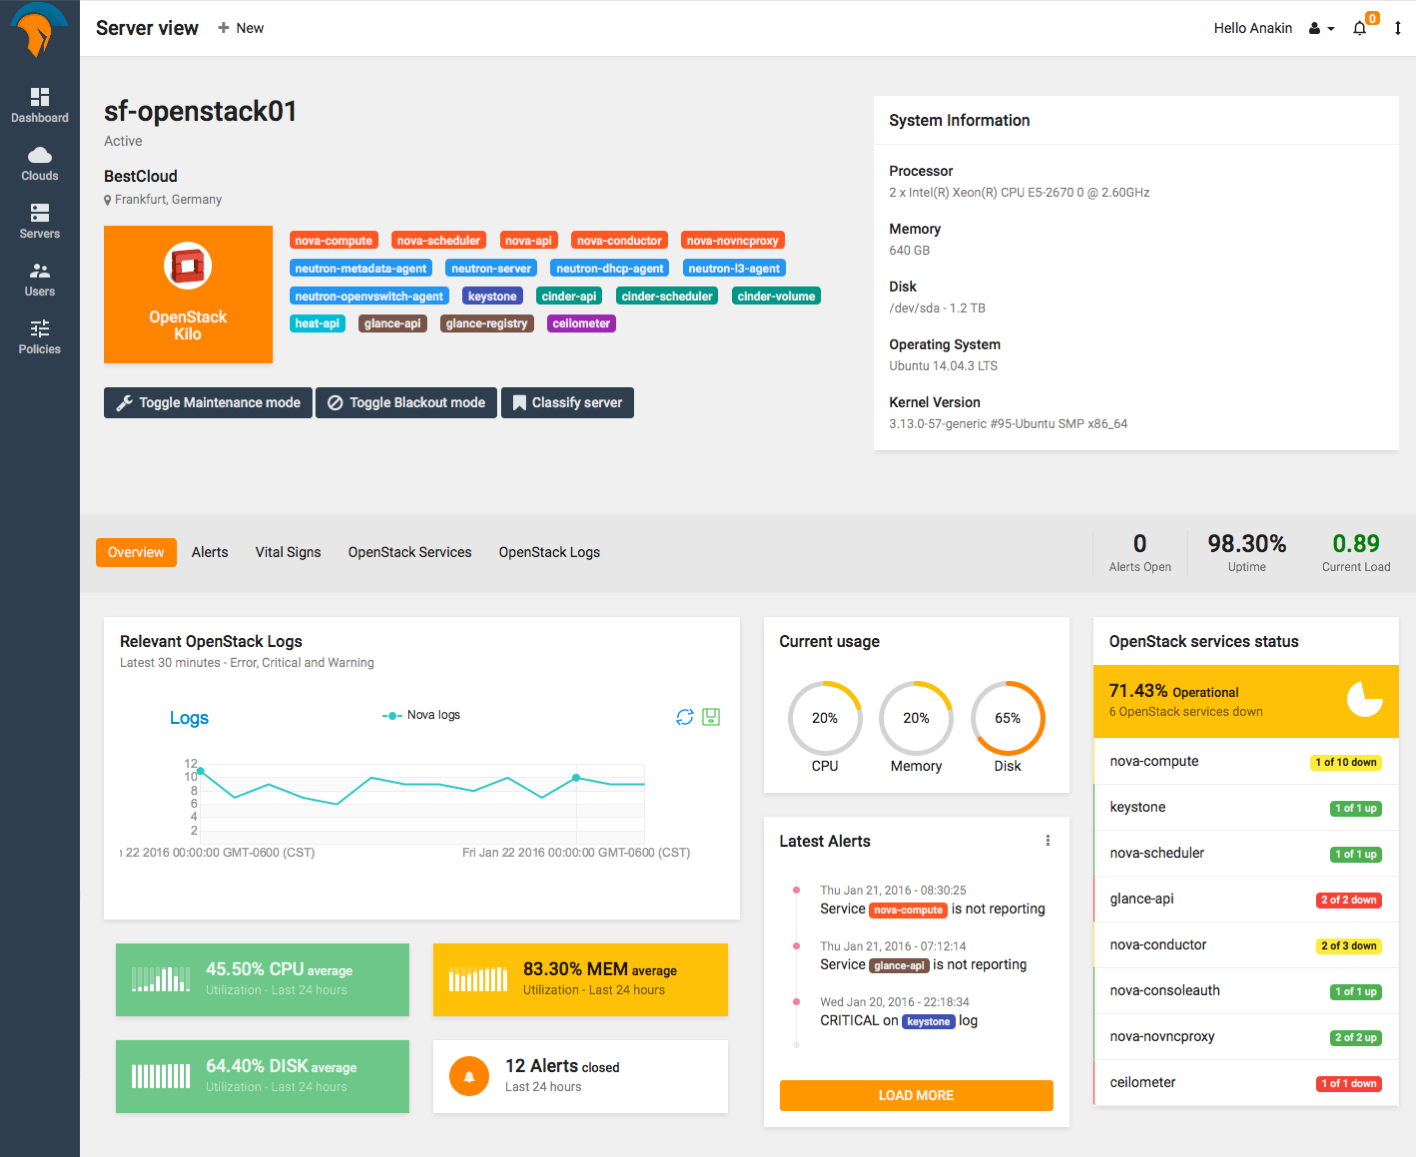Image resolution: width=1416 pixels, height=1157 pixels.
Task: Select the ceilometer status row
Action: 1246,1083
